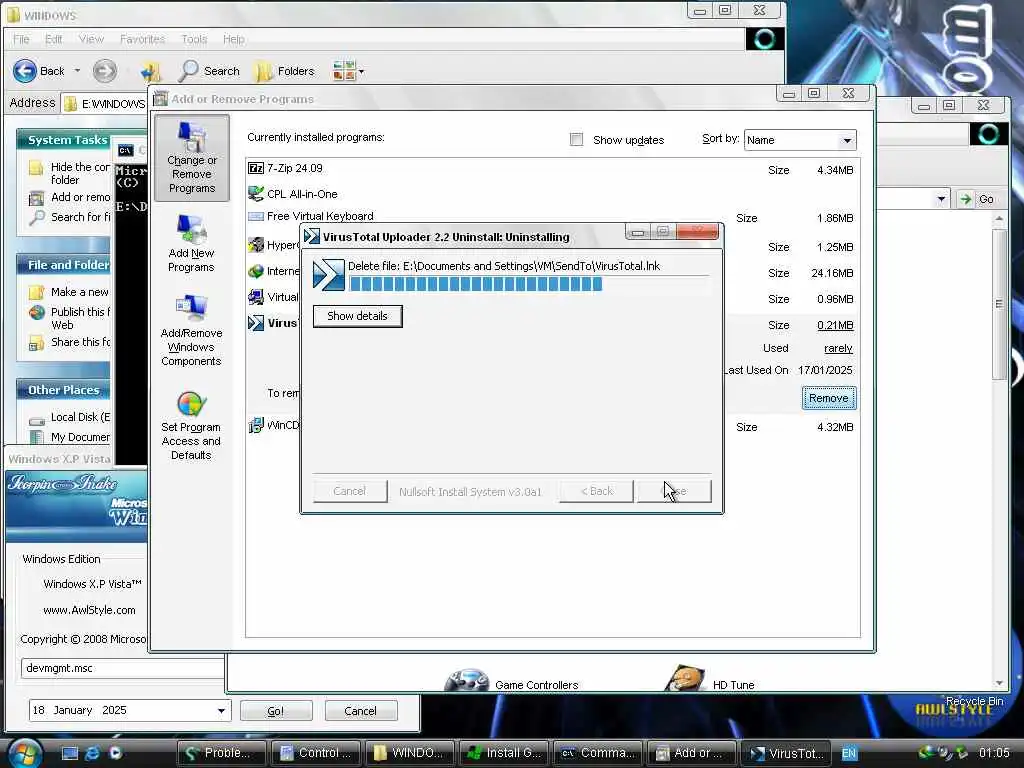
Task: Click the EN language indicator in tray
Action: (848, 753)
